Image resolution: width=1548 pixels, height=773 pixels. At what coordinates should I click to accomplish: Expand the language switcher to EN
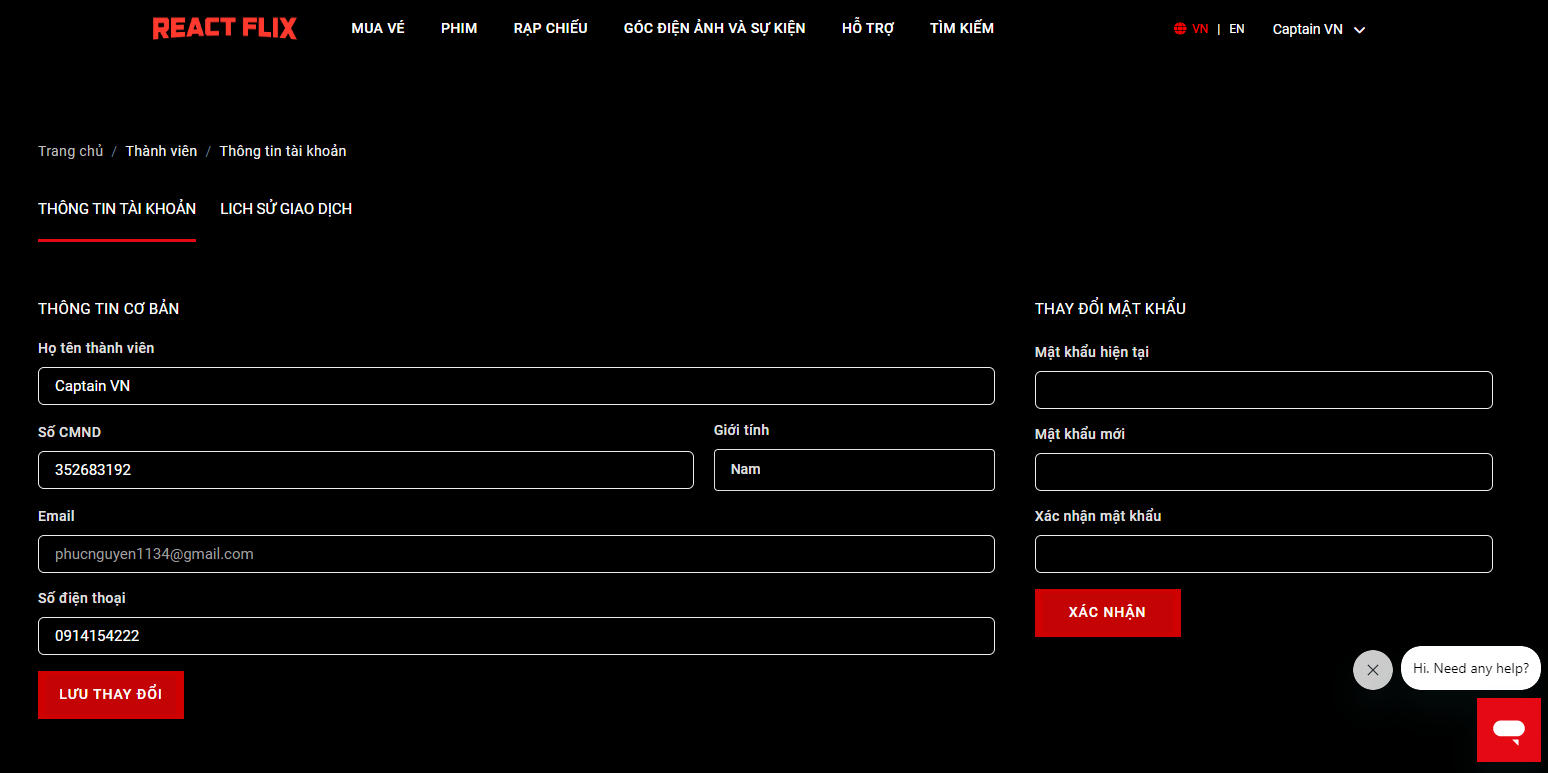(1236, 28)
